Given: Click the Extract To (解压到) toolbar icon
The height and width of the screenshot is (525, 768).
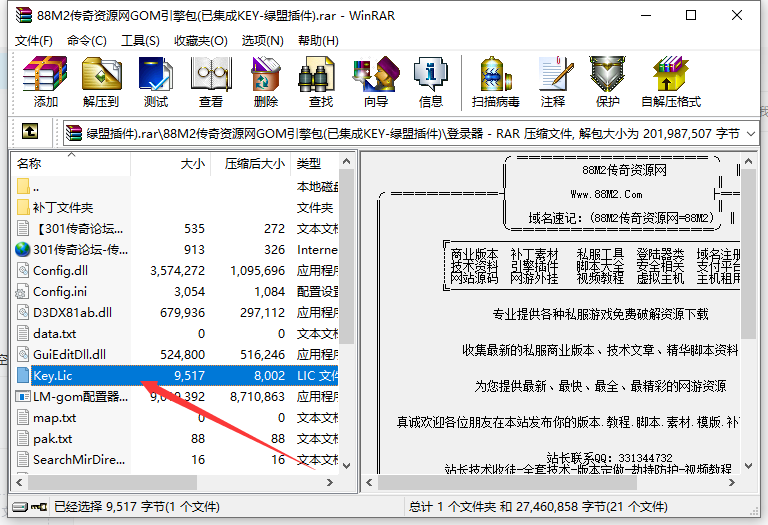Looking at the screenshot, I should click(x=101, y=75).
